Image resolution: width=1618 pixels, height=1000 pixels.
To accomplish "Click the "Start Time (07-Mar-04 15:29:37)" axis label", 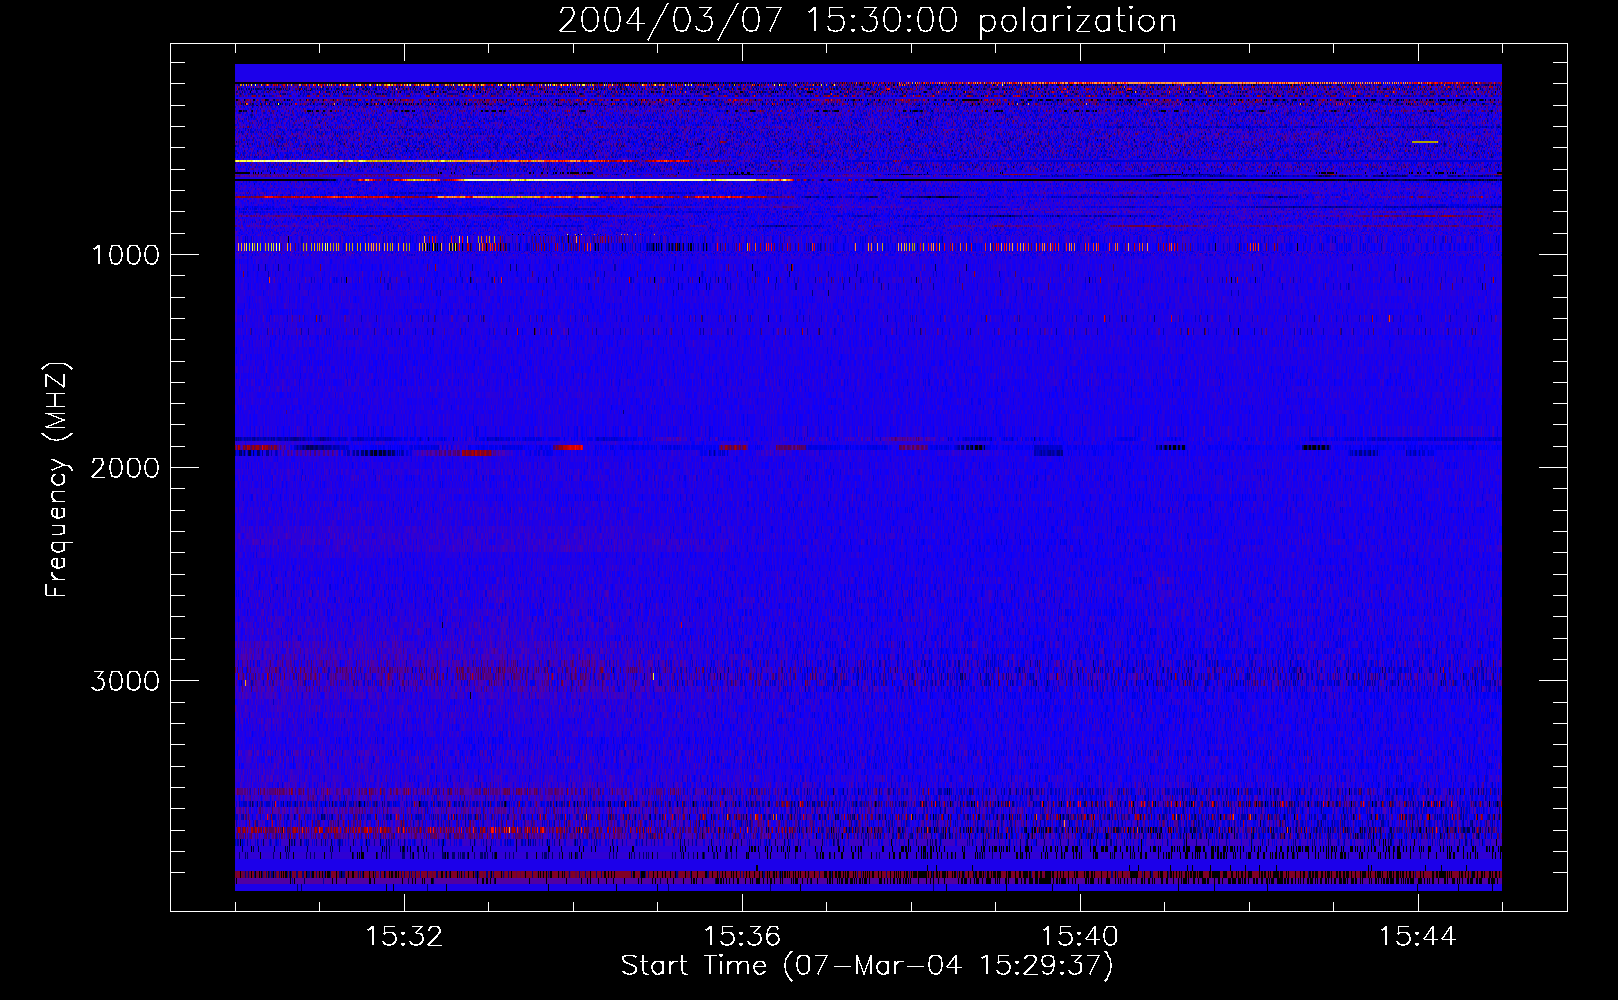I will point(867,966).
